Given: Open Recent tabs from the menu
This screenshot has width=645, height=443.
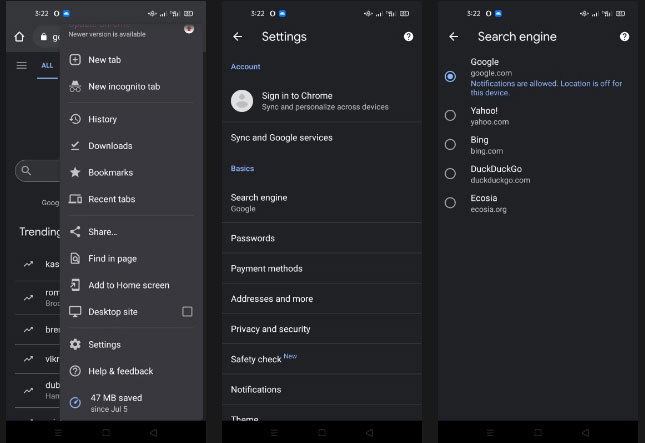Looking at the screenshot, I should (132, 199).
